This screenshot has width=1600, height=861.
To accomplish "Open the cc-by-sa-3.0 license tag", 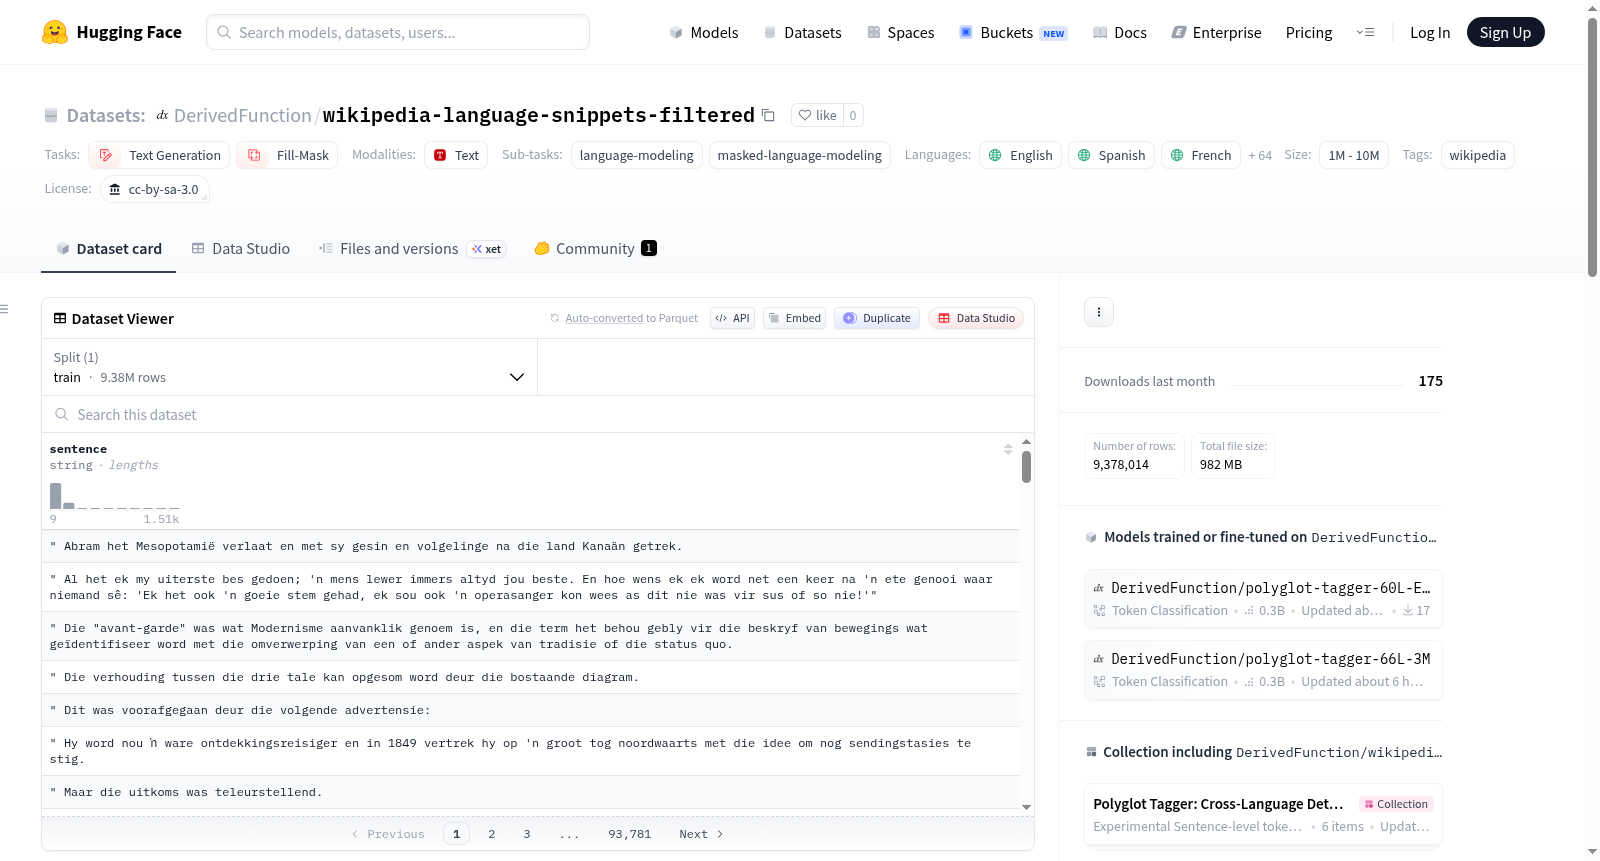I will 155,189.
